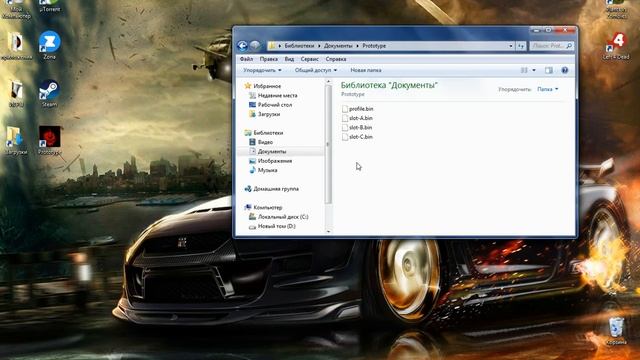Click the Библиотеки breadcrumb in the address bar

[x=300, y=46]
